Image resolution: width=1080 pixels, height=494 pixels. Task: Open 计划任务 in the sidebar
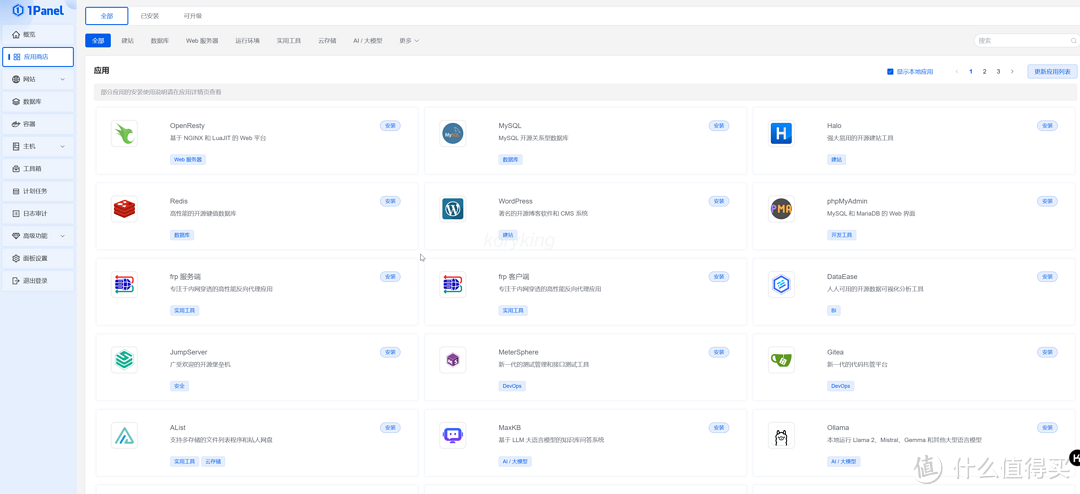(38, 191)
